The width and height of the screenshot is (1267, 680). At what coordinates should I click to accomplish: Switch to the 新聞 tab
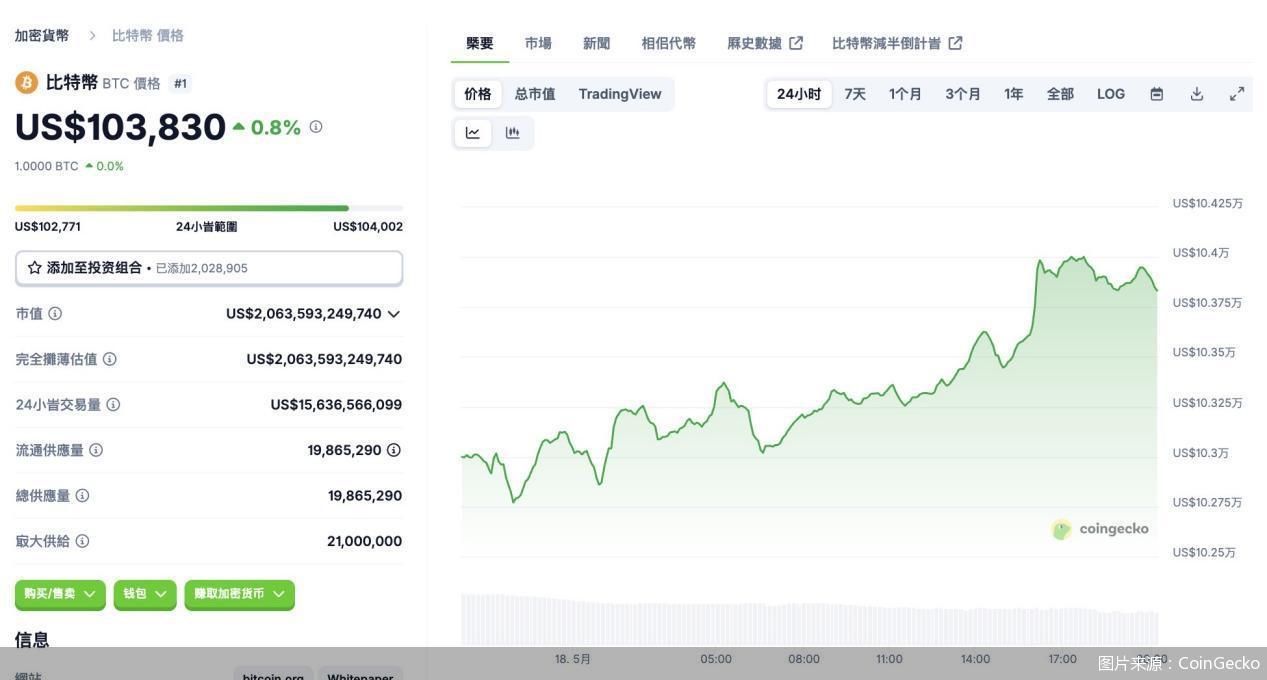pyautogui.click(x=596, y=43)
